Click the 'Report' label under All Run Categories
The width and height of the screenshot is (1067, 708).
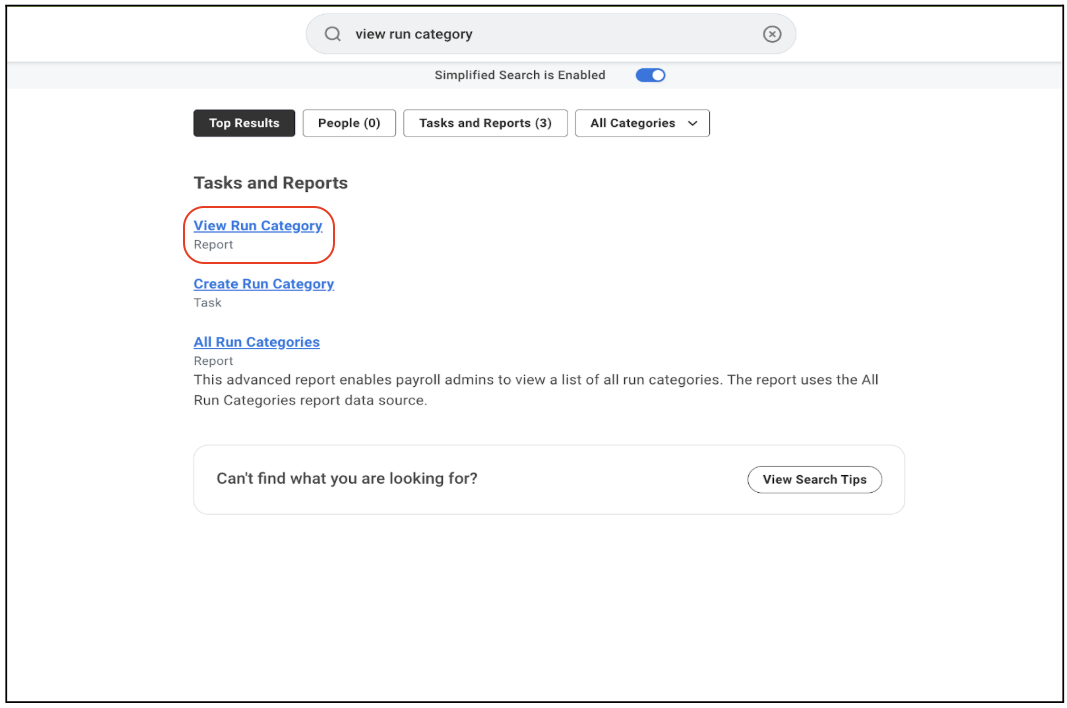214,361
